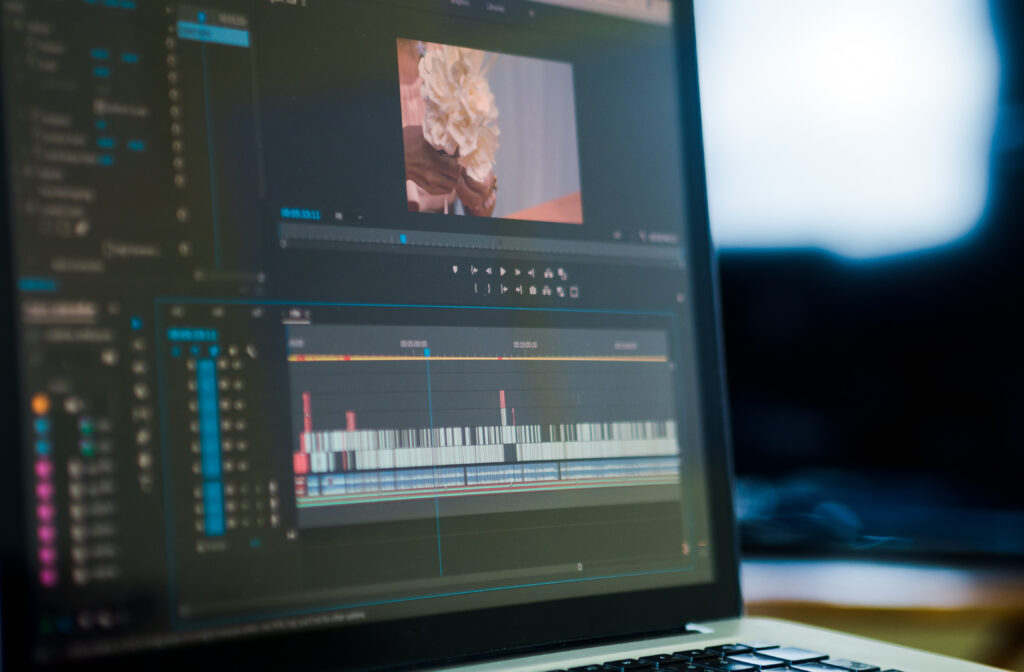This screenshot has height=672, width=1024.
Task: Click the Program Monitor blue timecode
Action: pyautogui.click(x=300, y=214)
